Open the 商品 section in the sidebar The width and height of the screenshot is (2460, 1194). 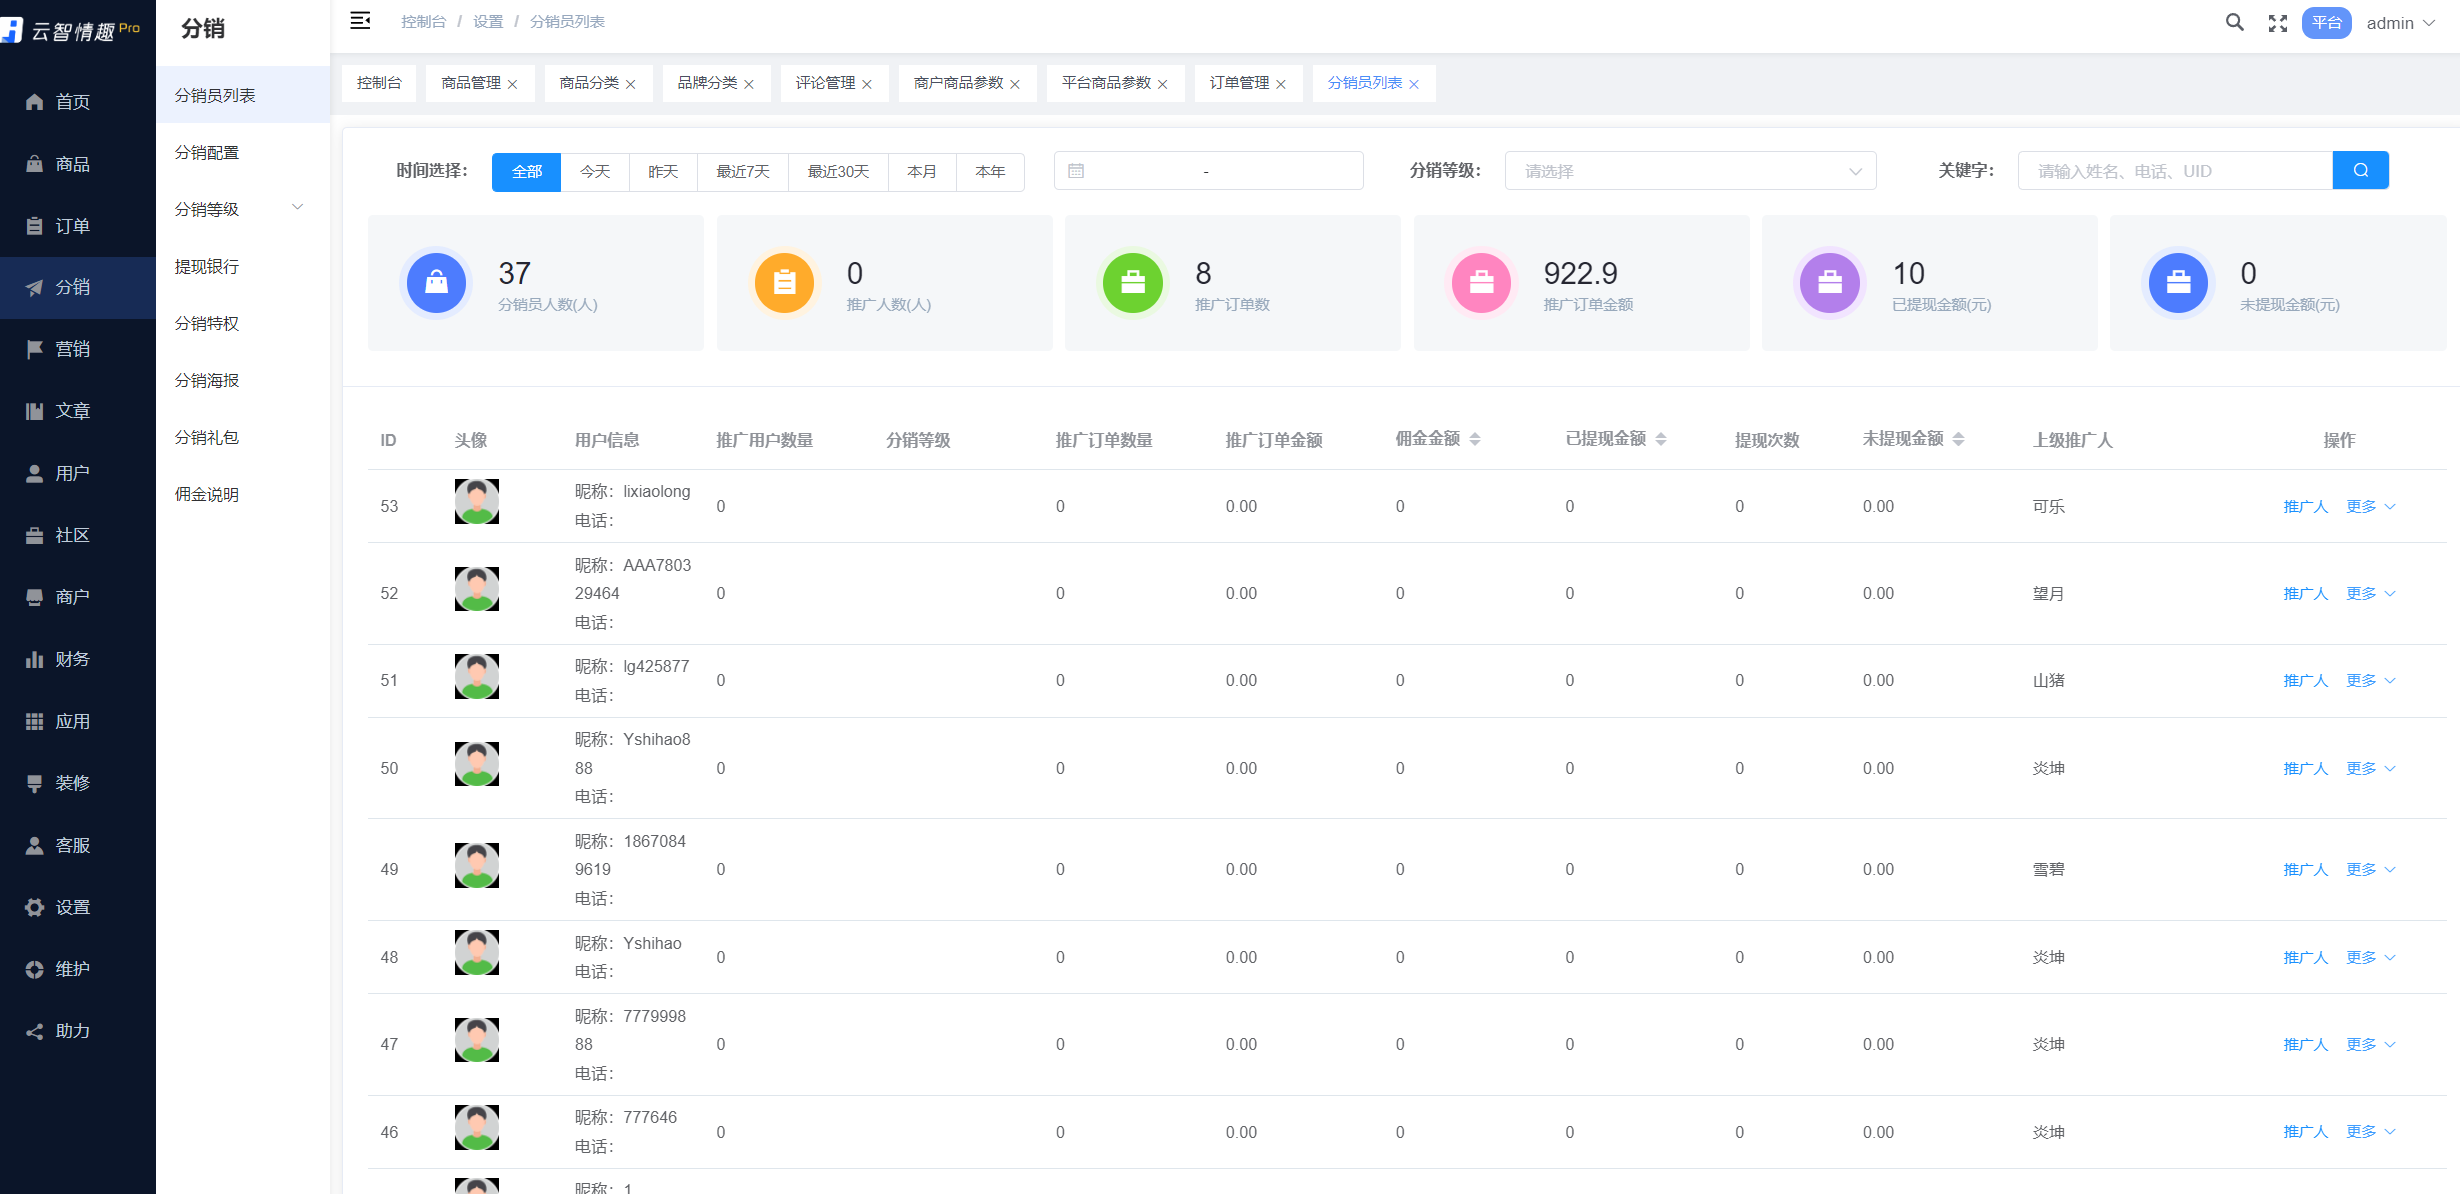[x=72, y=164]
